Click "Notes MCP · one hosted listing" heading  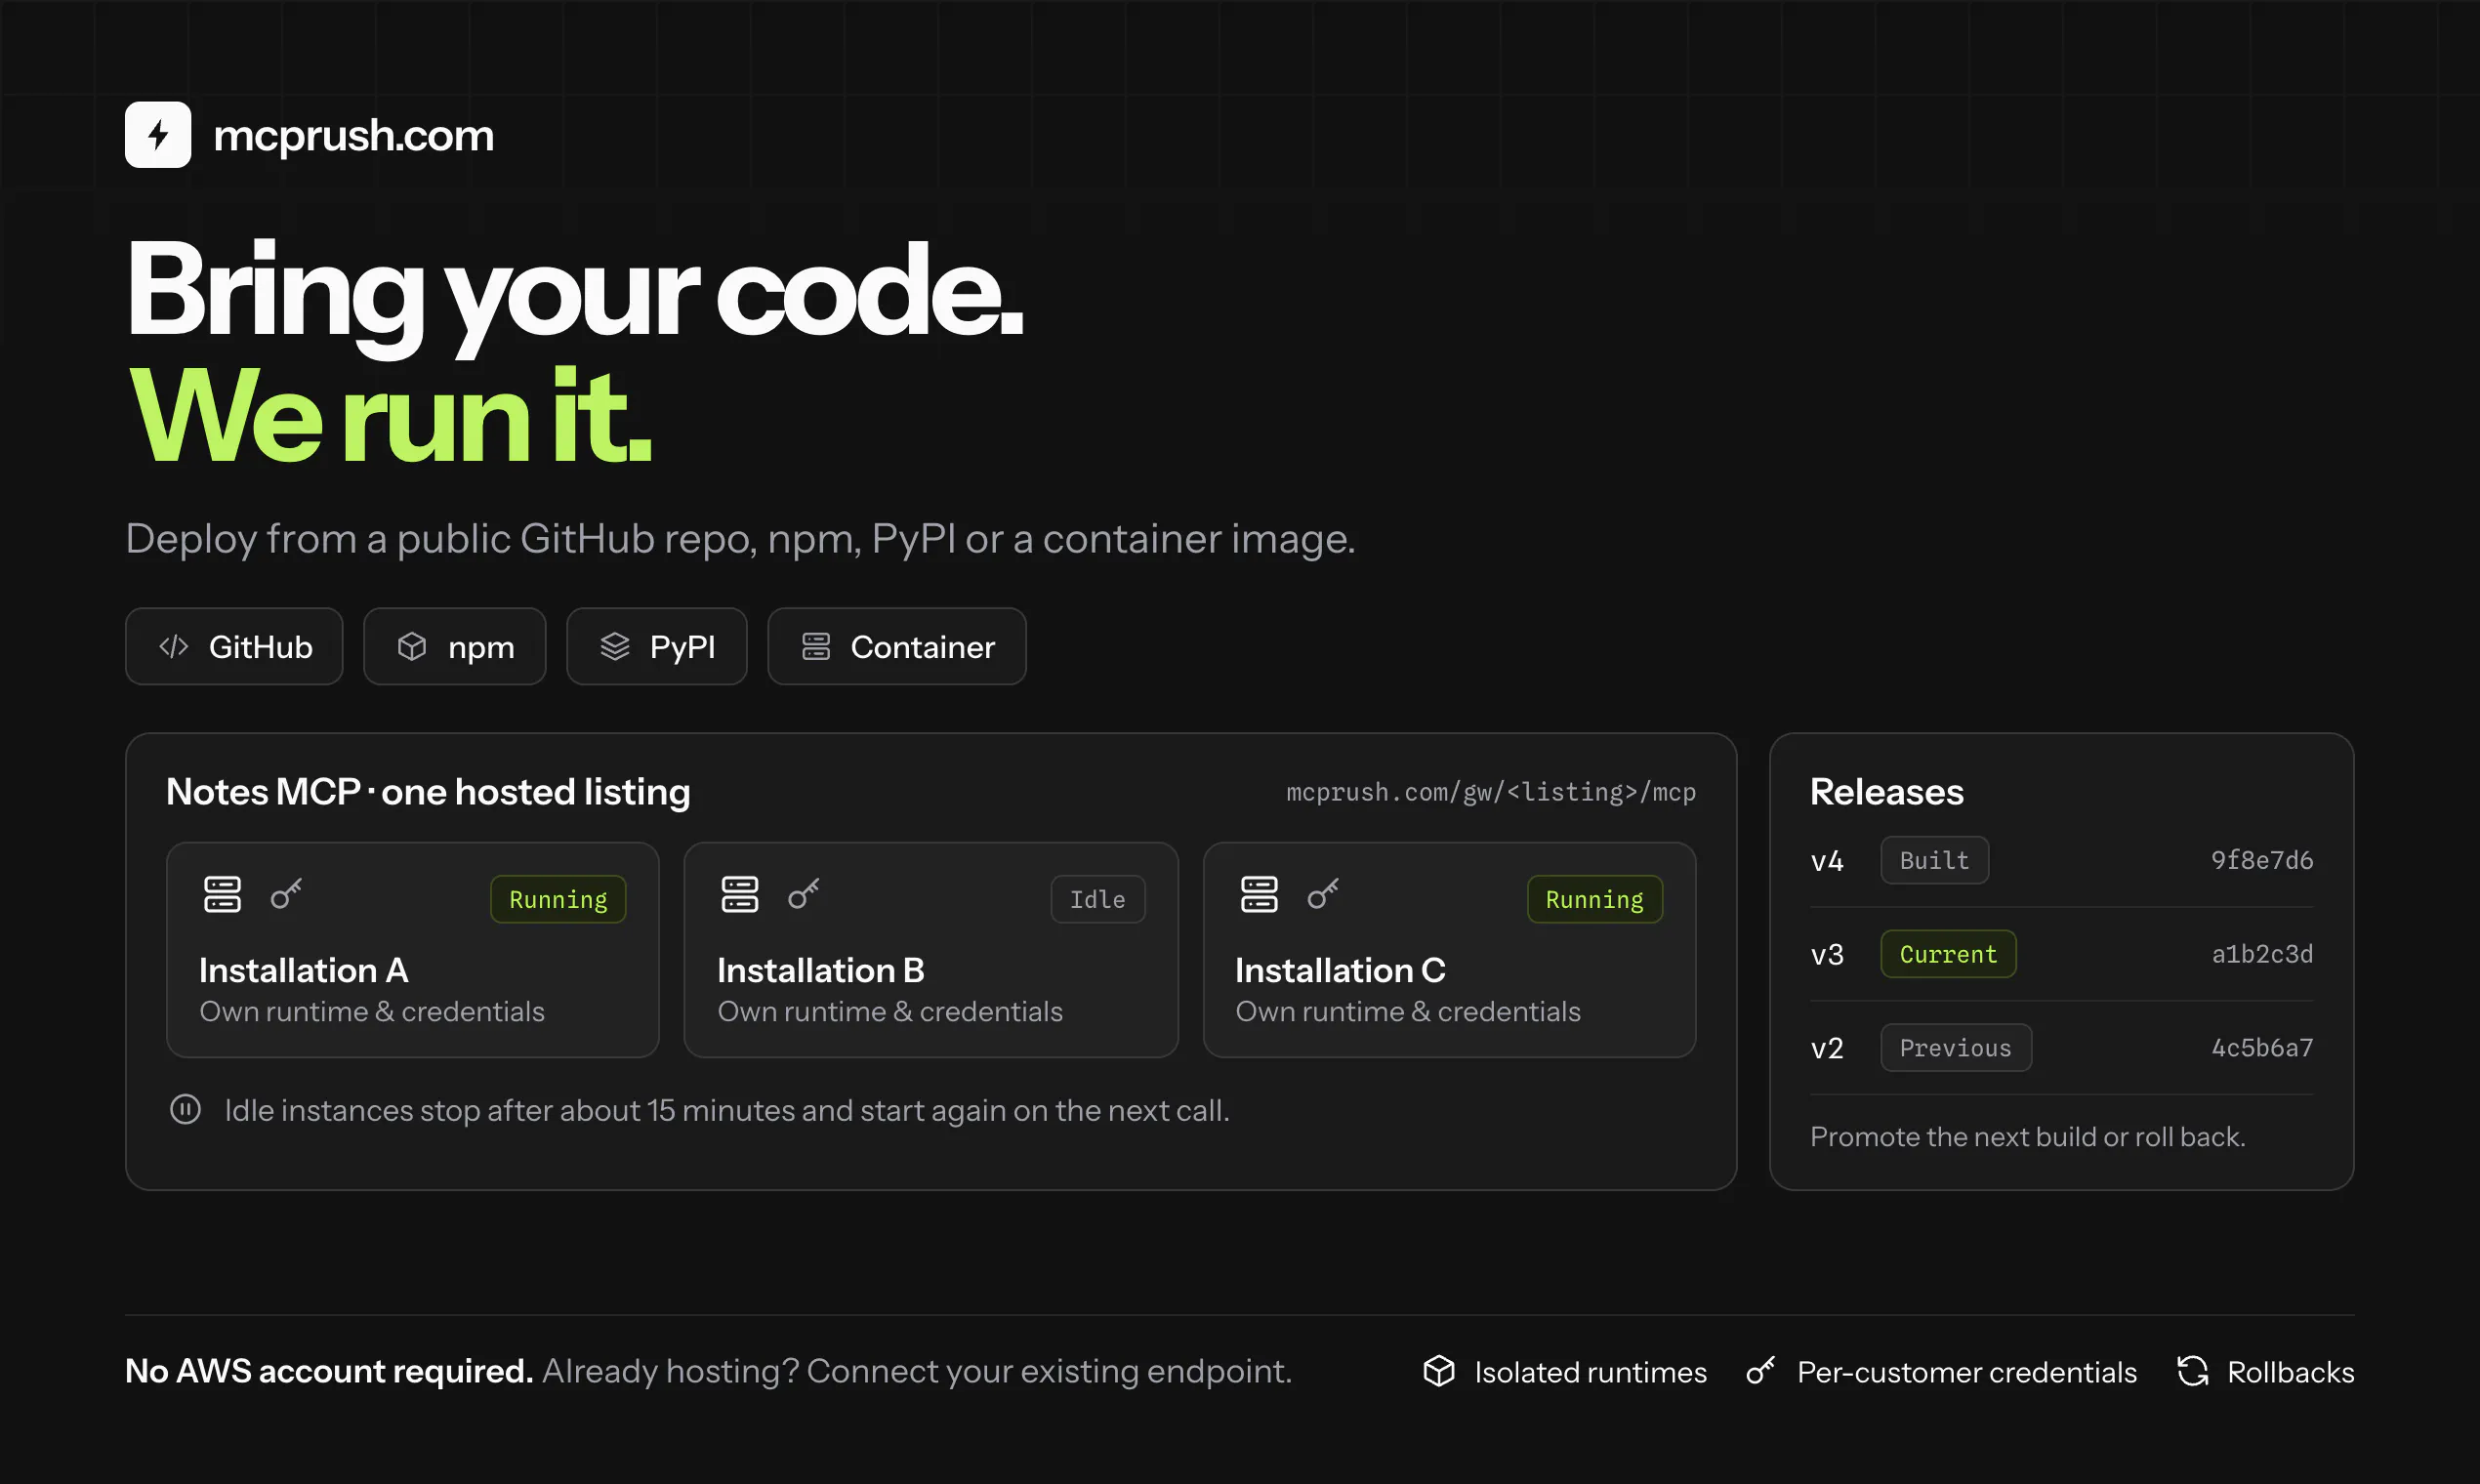428,793
